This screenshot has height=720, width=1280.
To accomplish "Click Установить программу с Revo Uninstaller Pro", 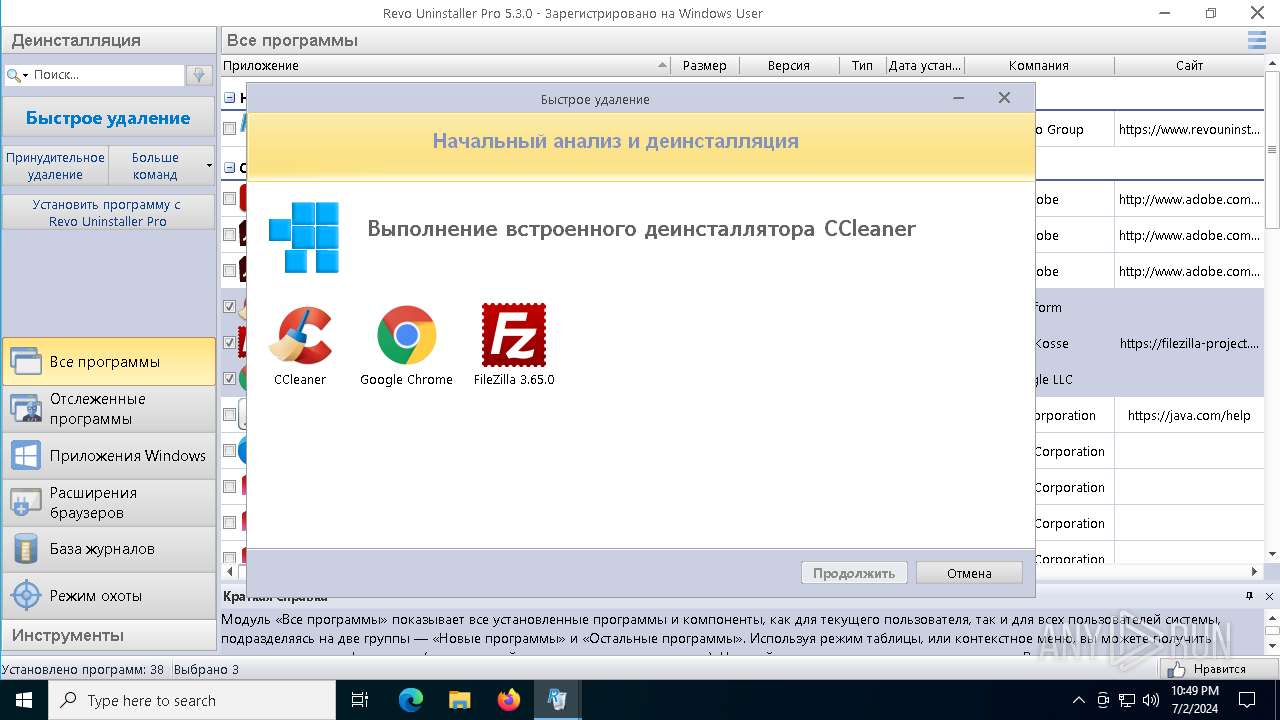I will coord(108,212).
